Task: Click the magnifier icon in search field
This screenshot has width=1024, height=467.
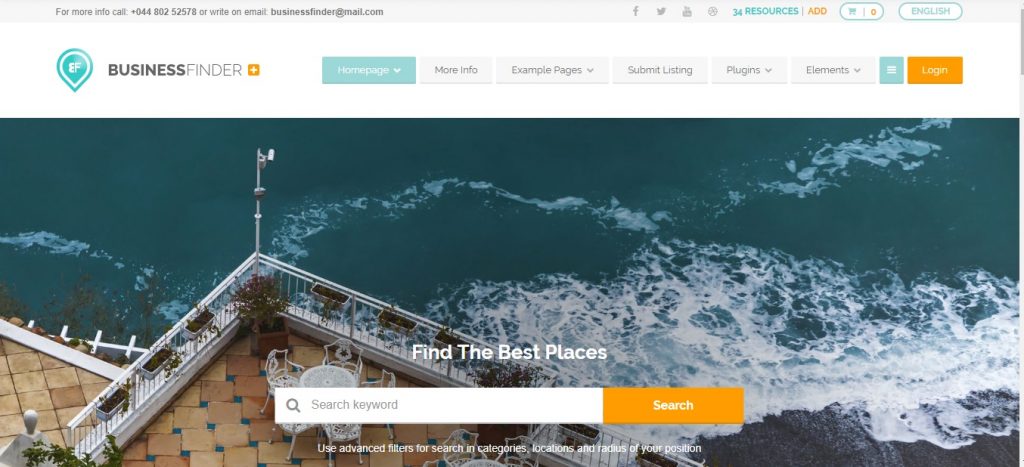Action: 293,406
